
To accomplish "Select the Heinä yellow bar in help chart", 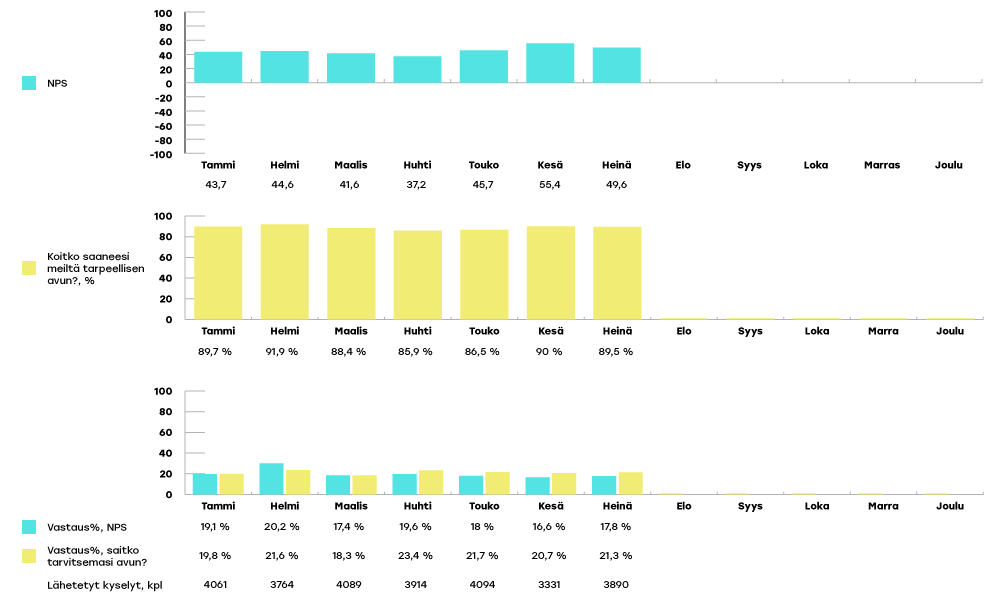I will tap(616, 273).
